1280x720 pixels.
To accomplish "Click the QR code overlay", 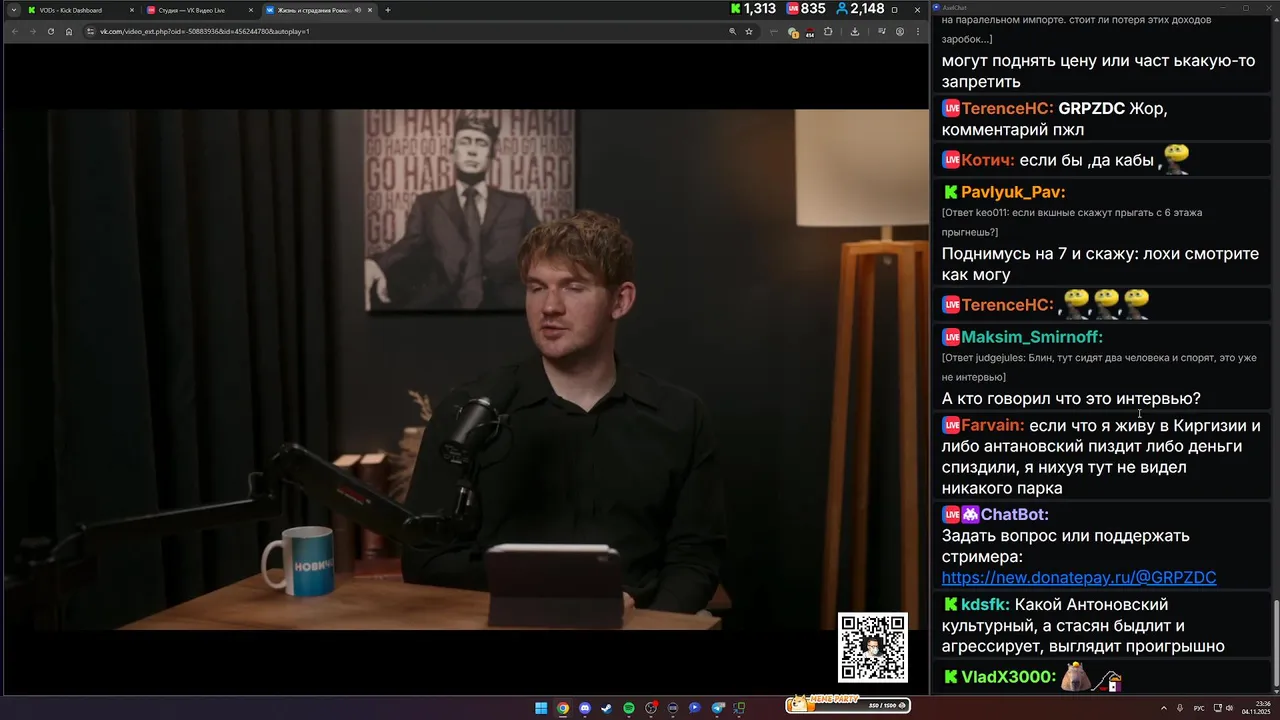I will (873, 647).
